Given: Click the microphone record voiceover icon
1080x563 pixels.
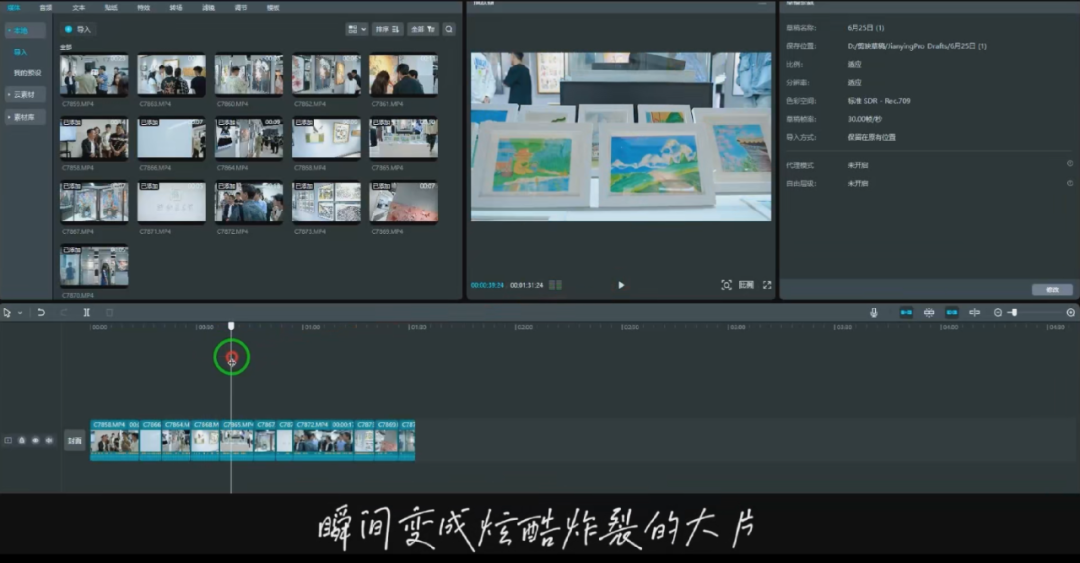Looking at the screenshot, I should click(873, 313).
